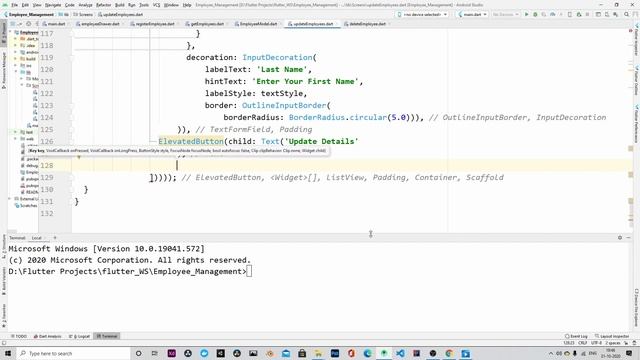
Task: Expand the test folder in project tree
Action: (16, 132)
